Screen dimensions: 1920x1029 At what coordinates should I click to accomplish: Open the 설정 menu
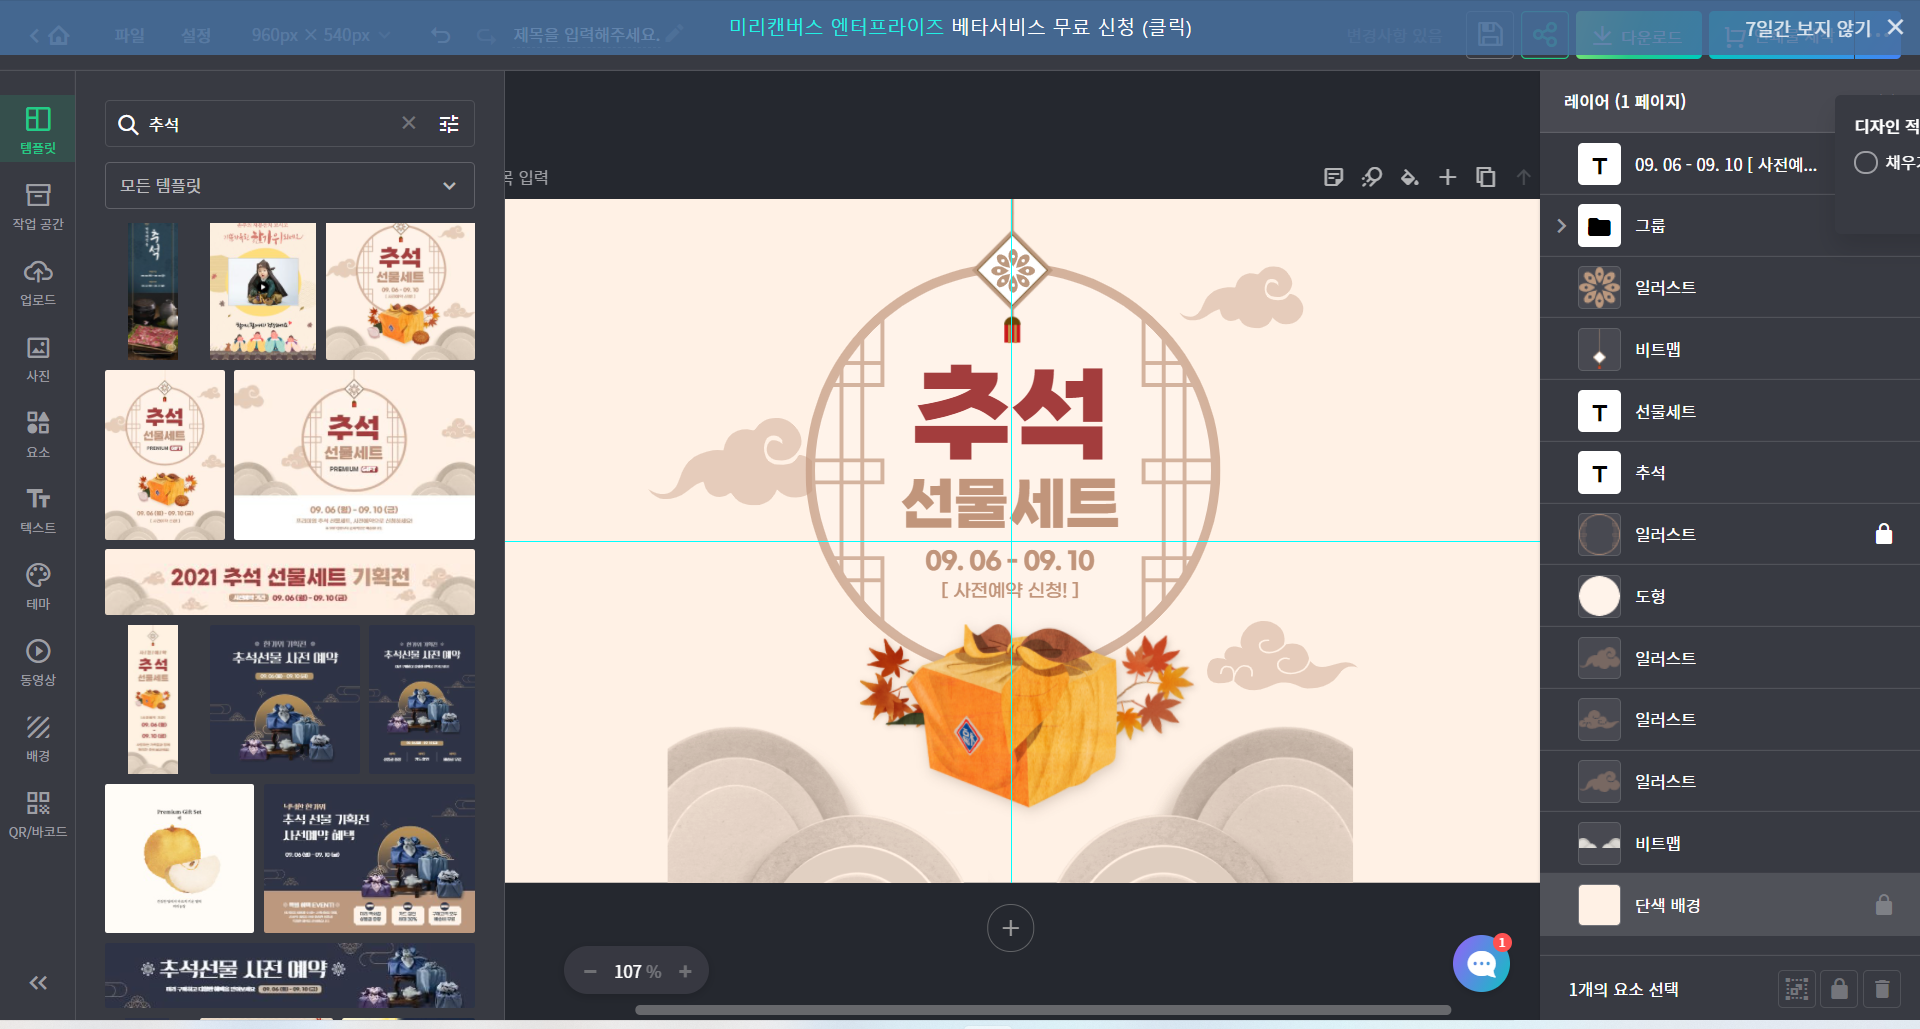coord(196,36)
